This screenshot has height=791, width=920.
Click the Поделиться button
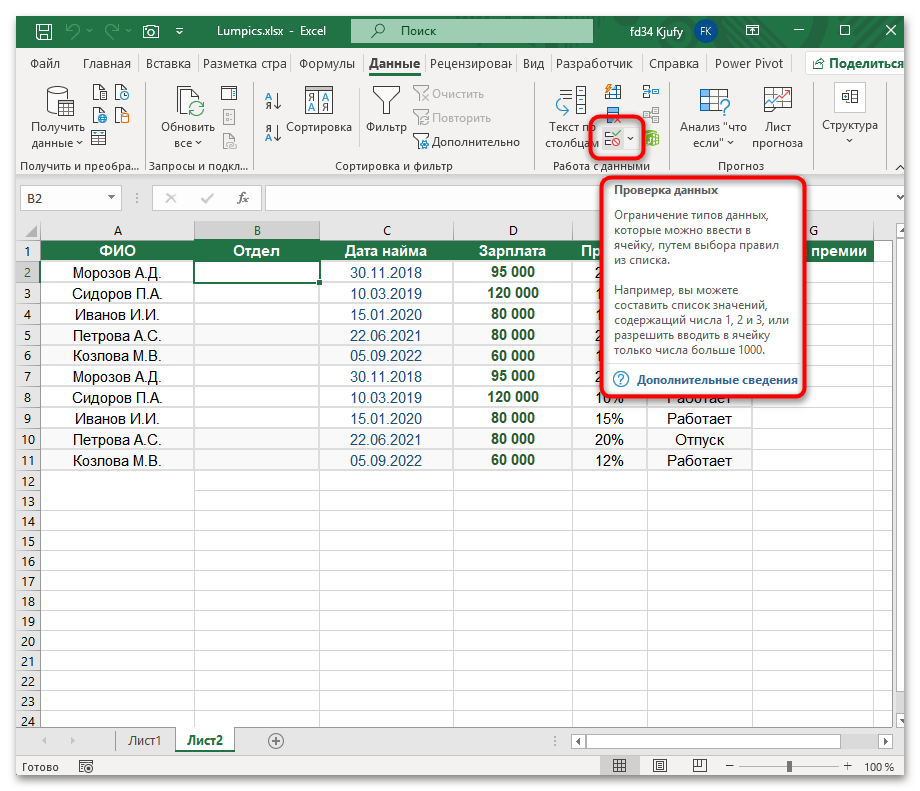(855, 63)
